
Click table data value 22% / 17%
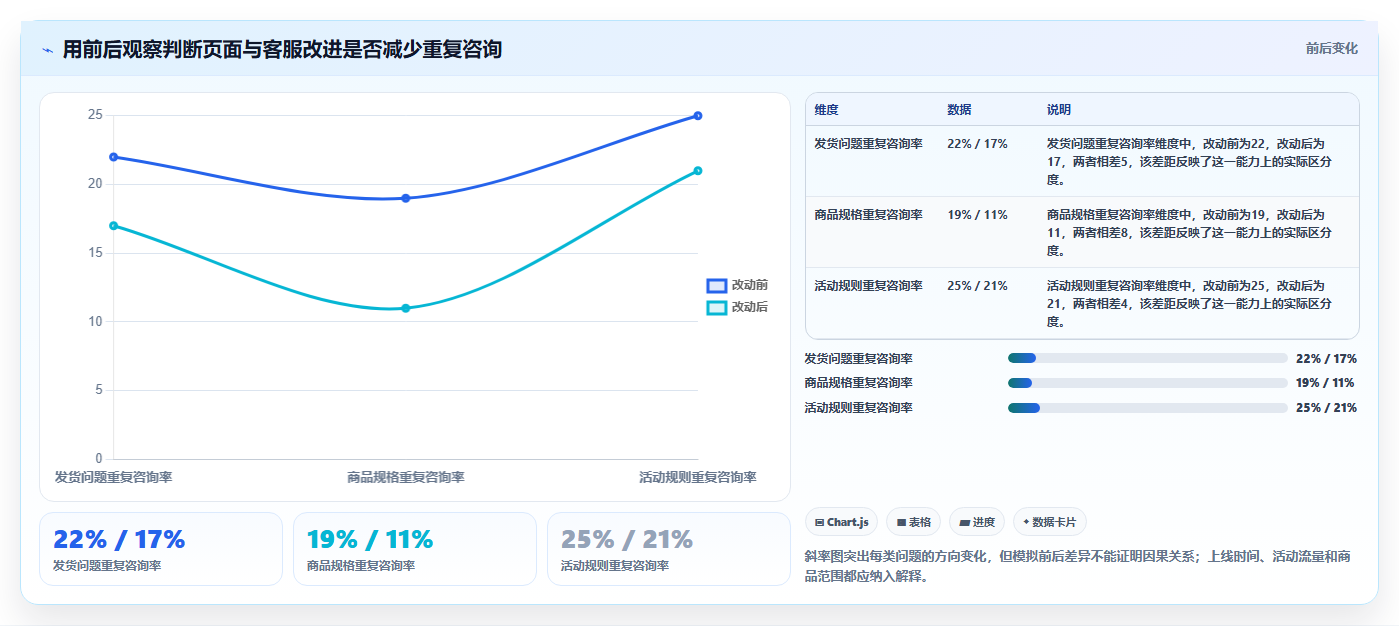[977, 144]
